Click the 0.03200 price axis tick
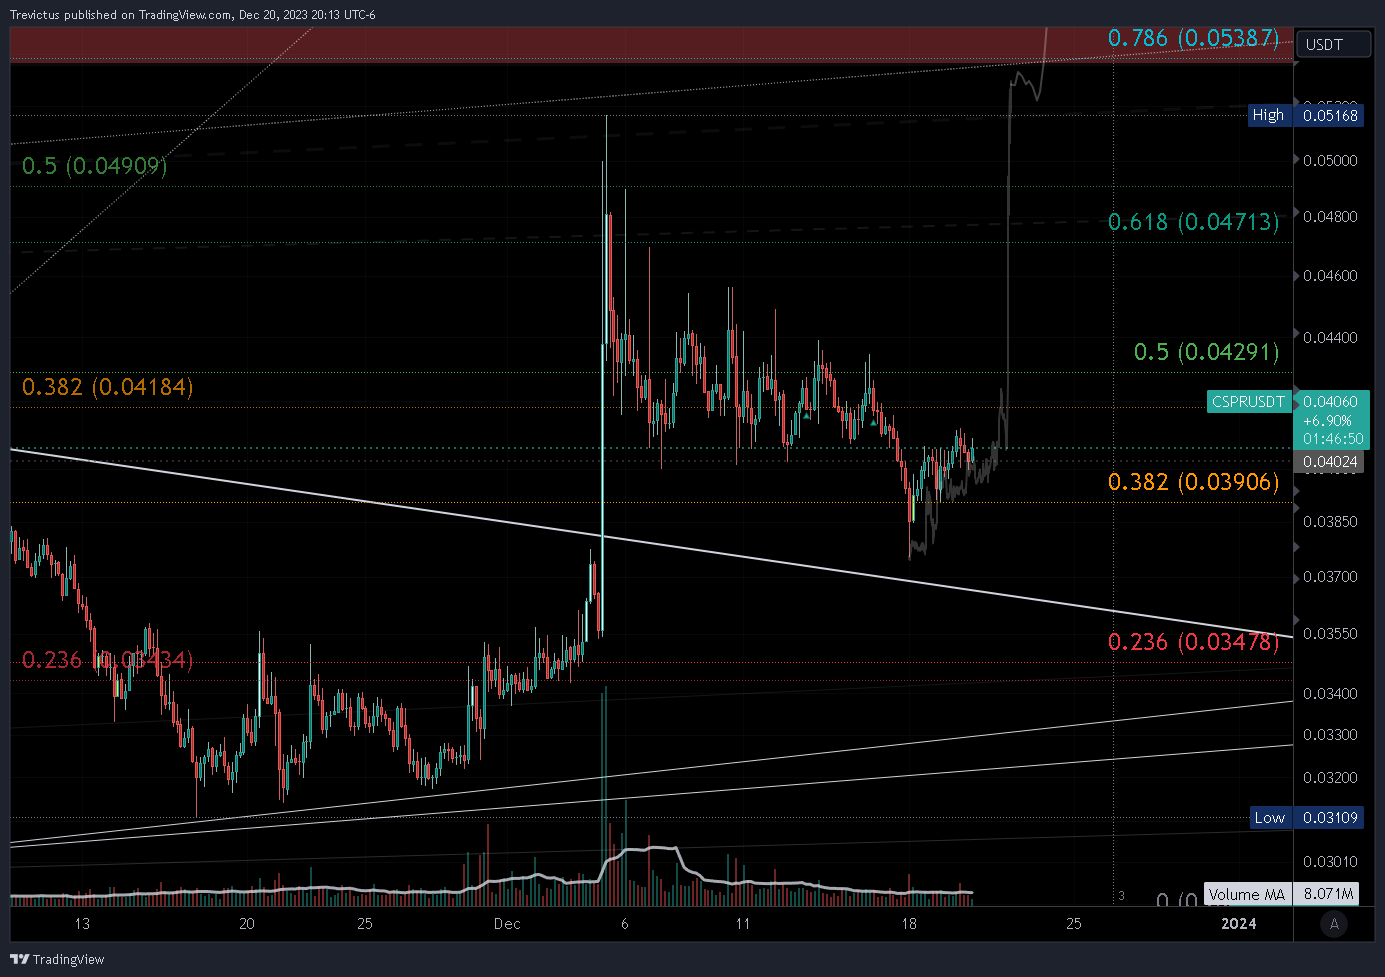This screenshot has width=1385, height=977. [x=1330, y=778]
